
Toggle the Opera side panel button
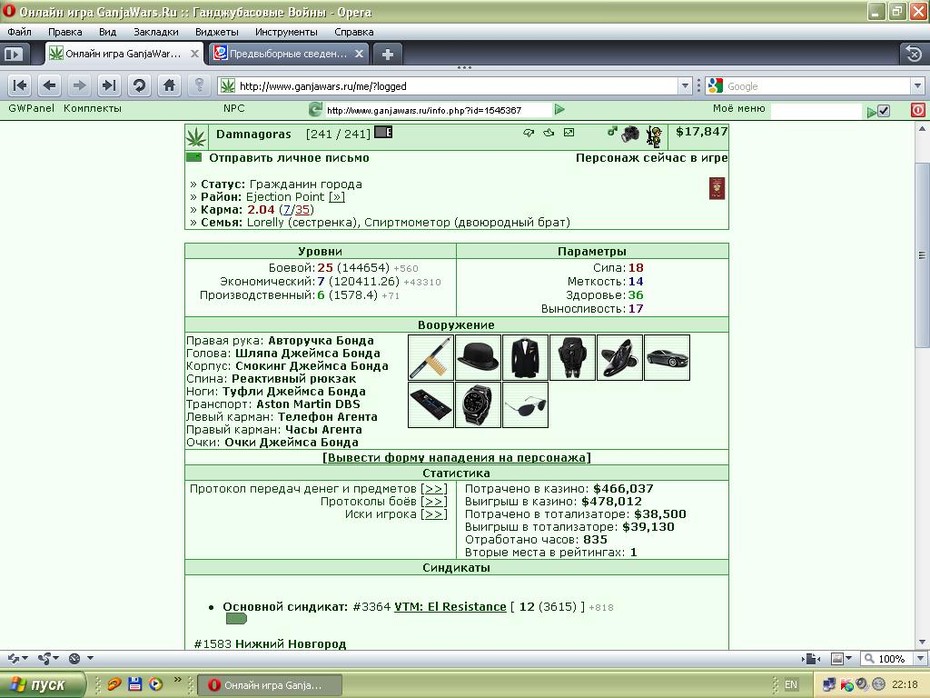(13, 55)
